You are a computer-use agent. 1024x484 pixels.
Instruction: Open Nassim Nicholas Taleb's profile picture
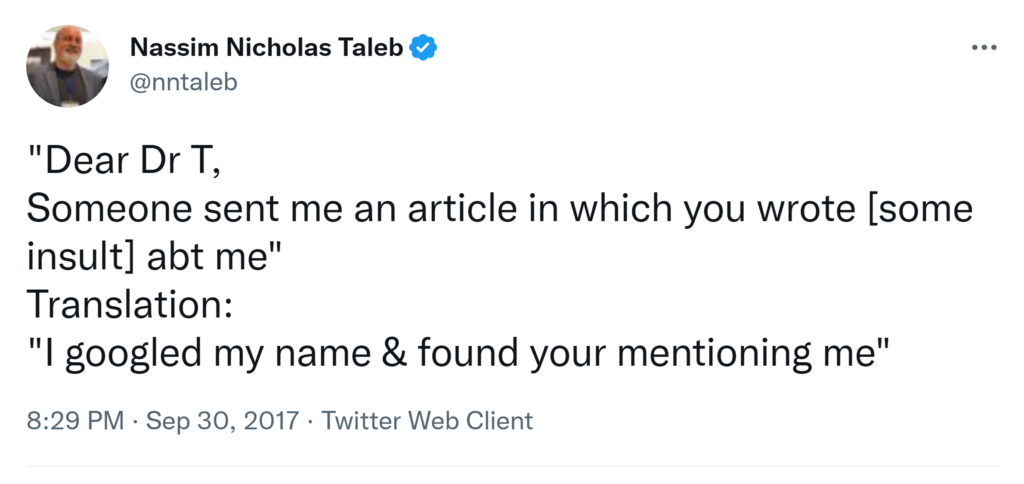point(67,67)
